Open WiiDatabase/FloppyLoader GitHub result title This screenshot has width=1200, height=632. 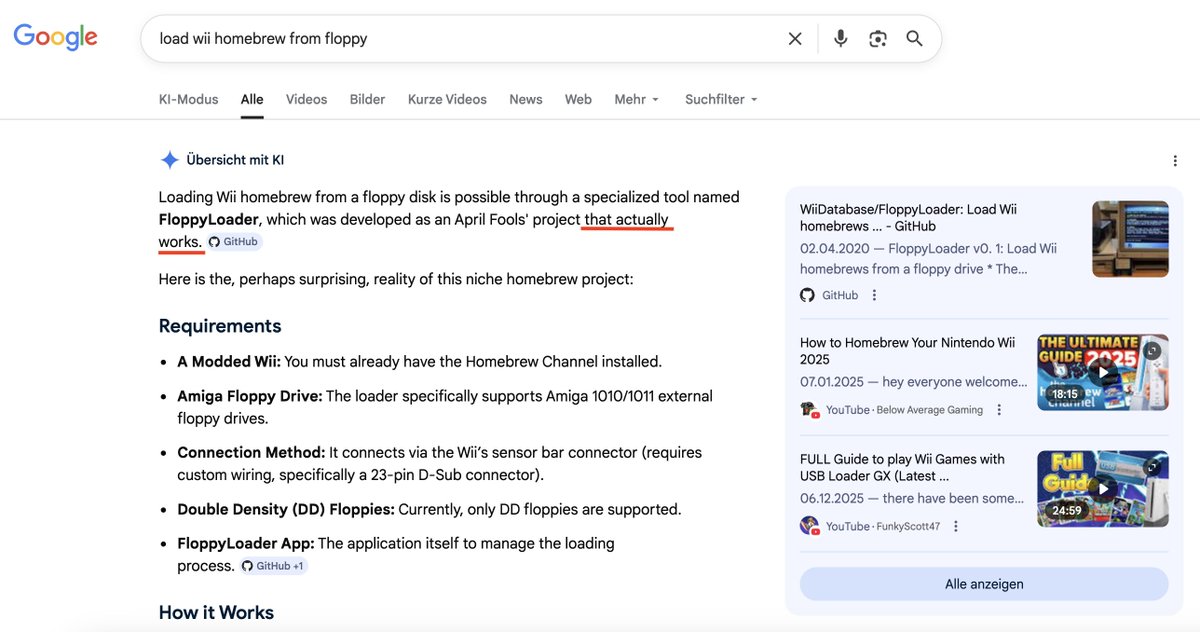908,218
